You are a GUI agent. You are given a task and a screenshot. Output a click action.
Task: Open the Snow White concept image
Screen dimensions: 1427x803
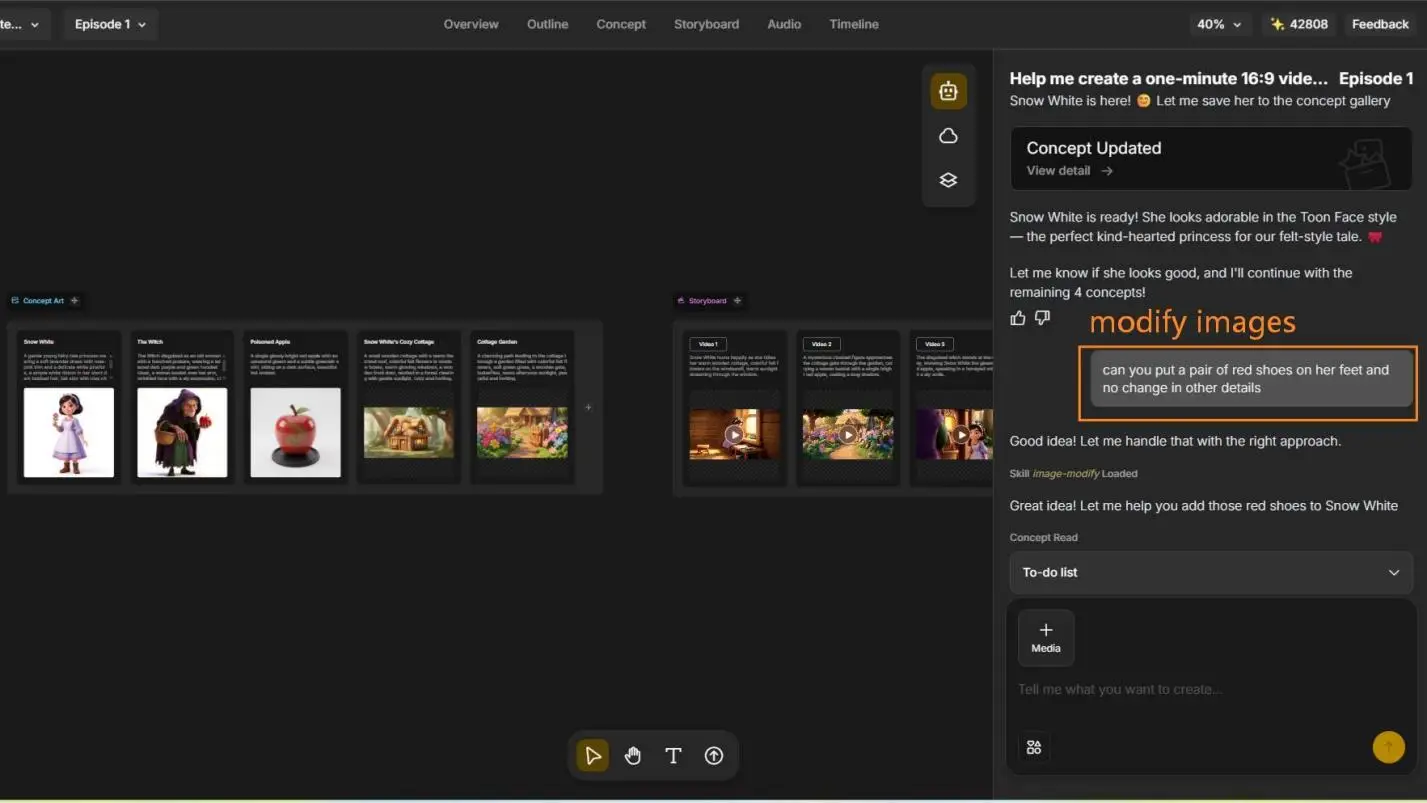click(69, 432)
